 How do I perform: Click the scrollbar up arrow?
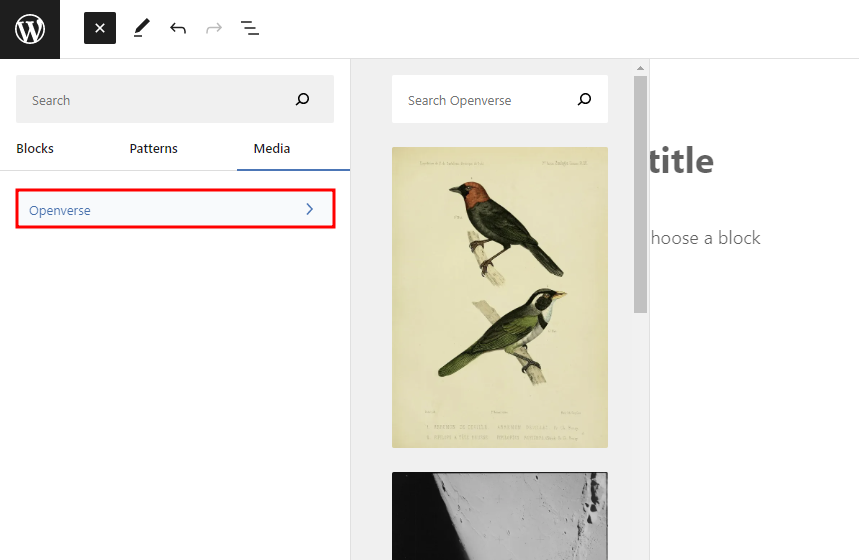[x=640, y=68]
